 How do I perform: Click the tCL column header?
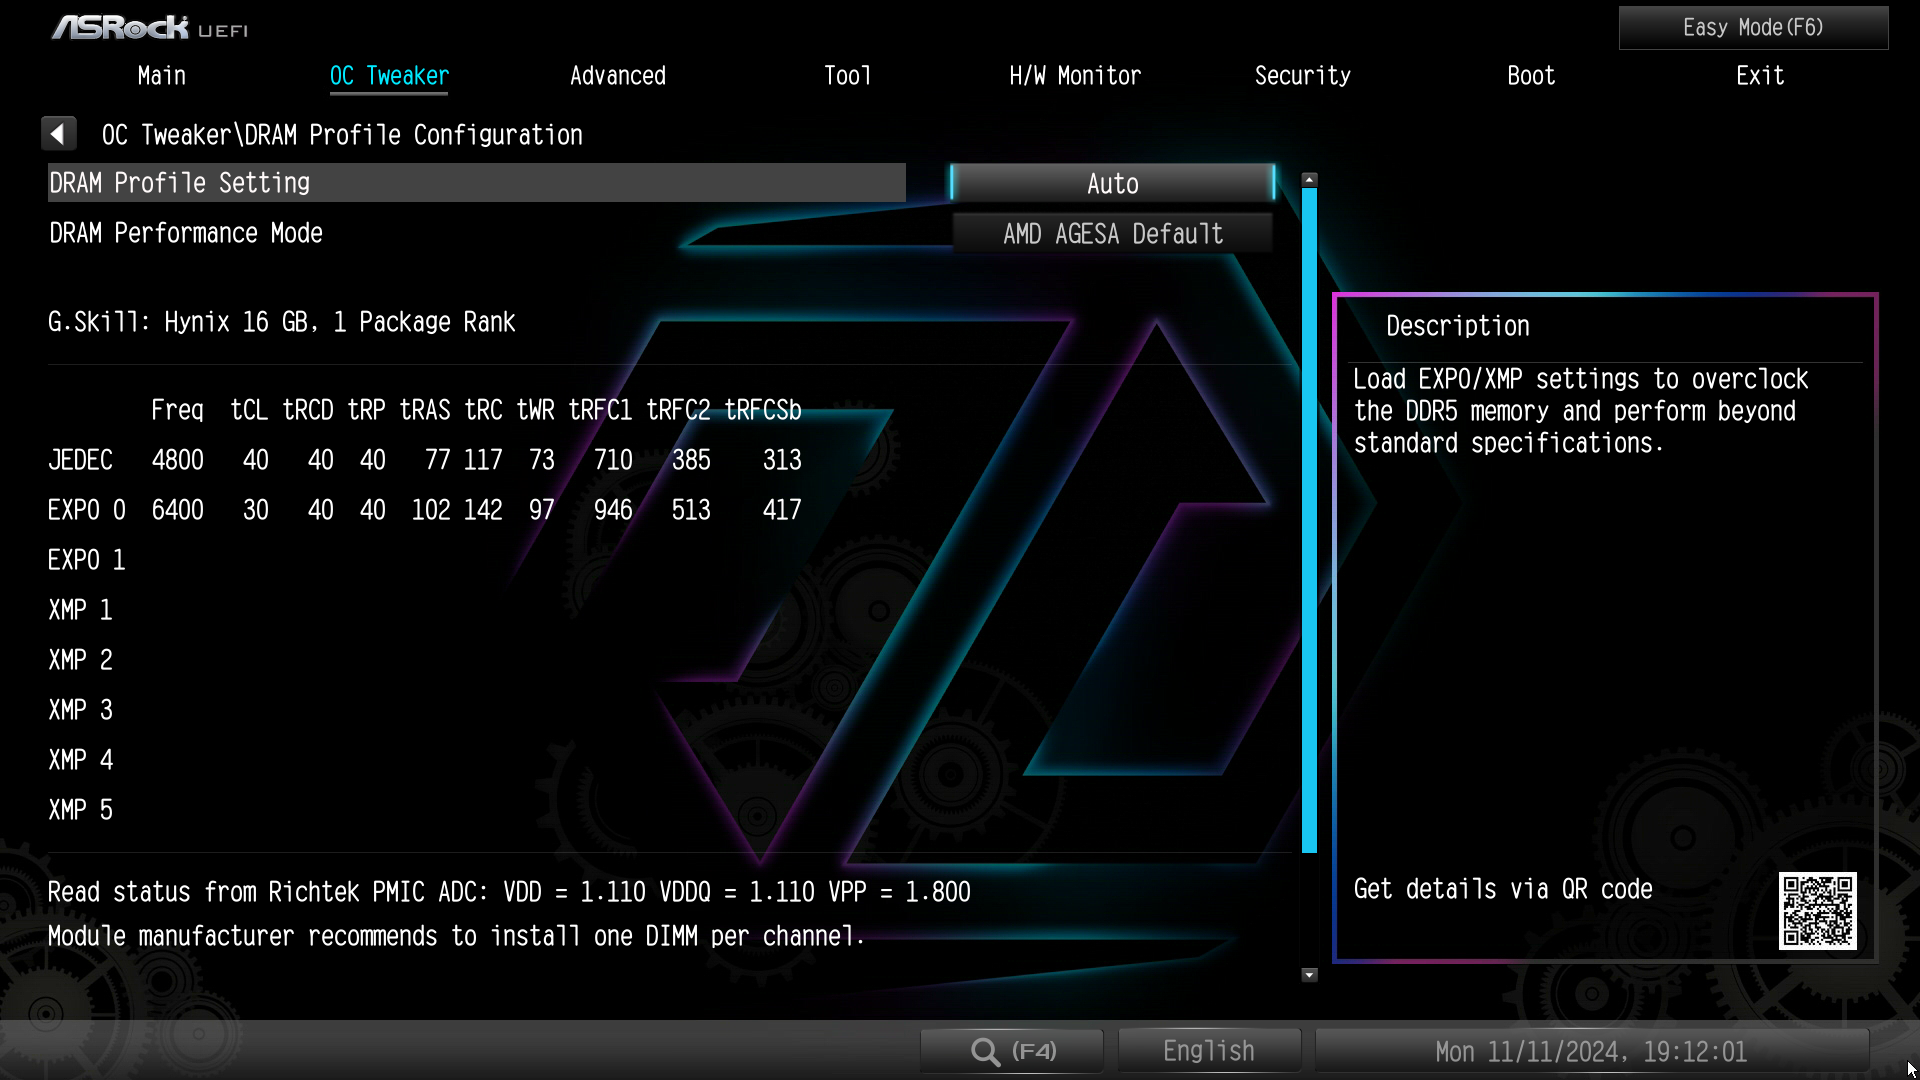[249, 411]
